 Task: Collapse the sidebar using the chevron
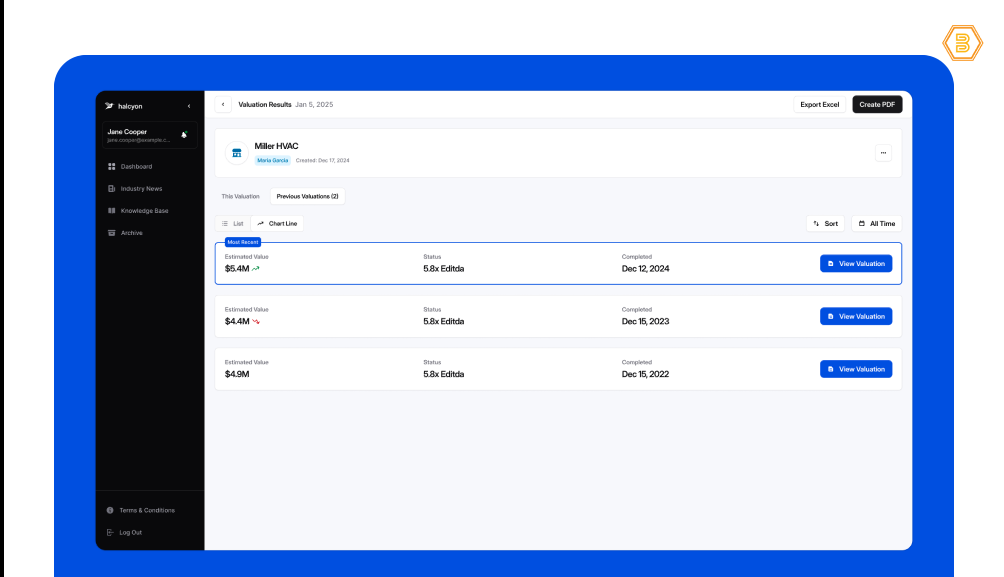[189, 105]
